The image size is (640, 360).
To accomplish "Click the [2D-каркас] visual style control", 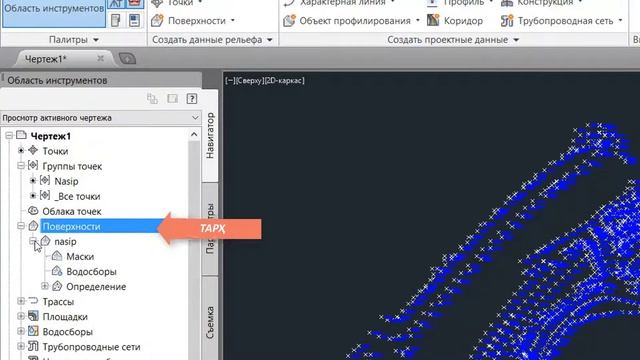I will point(284,80).
